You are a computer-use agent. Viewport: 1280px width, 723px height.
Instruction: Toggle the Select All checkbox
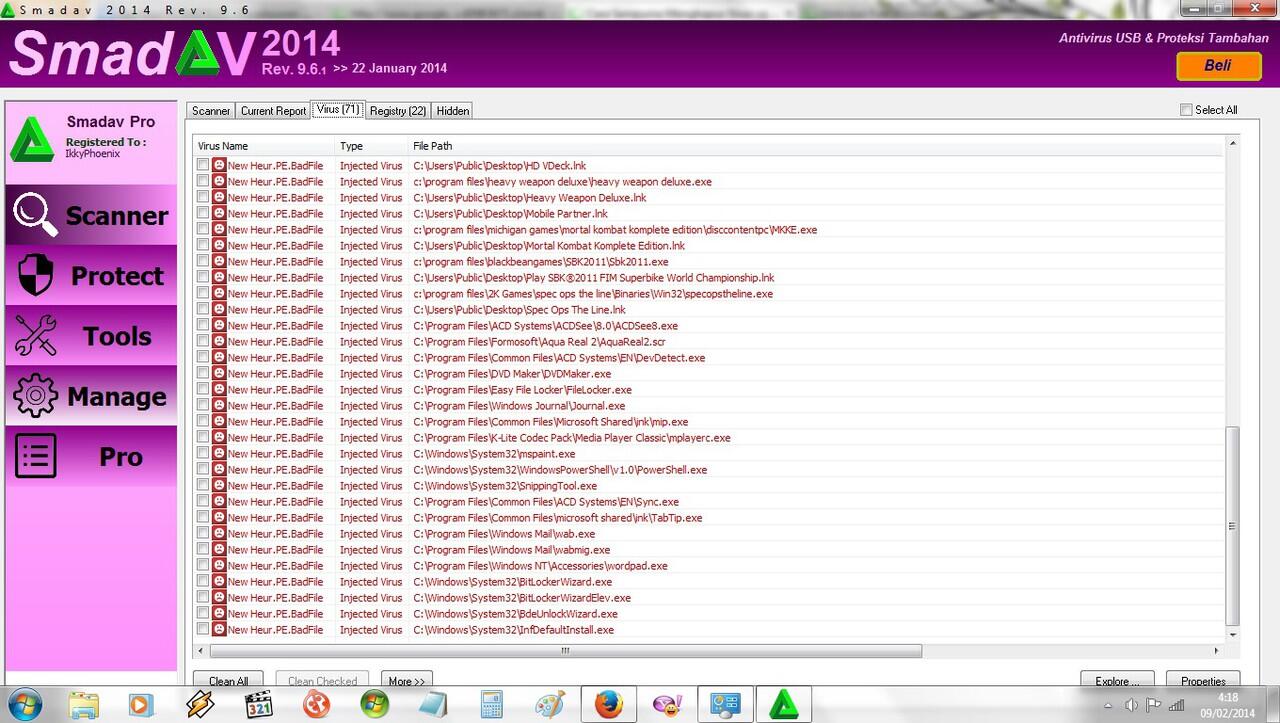1186,110
